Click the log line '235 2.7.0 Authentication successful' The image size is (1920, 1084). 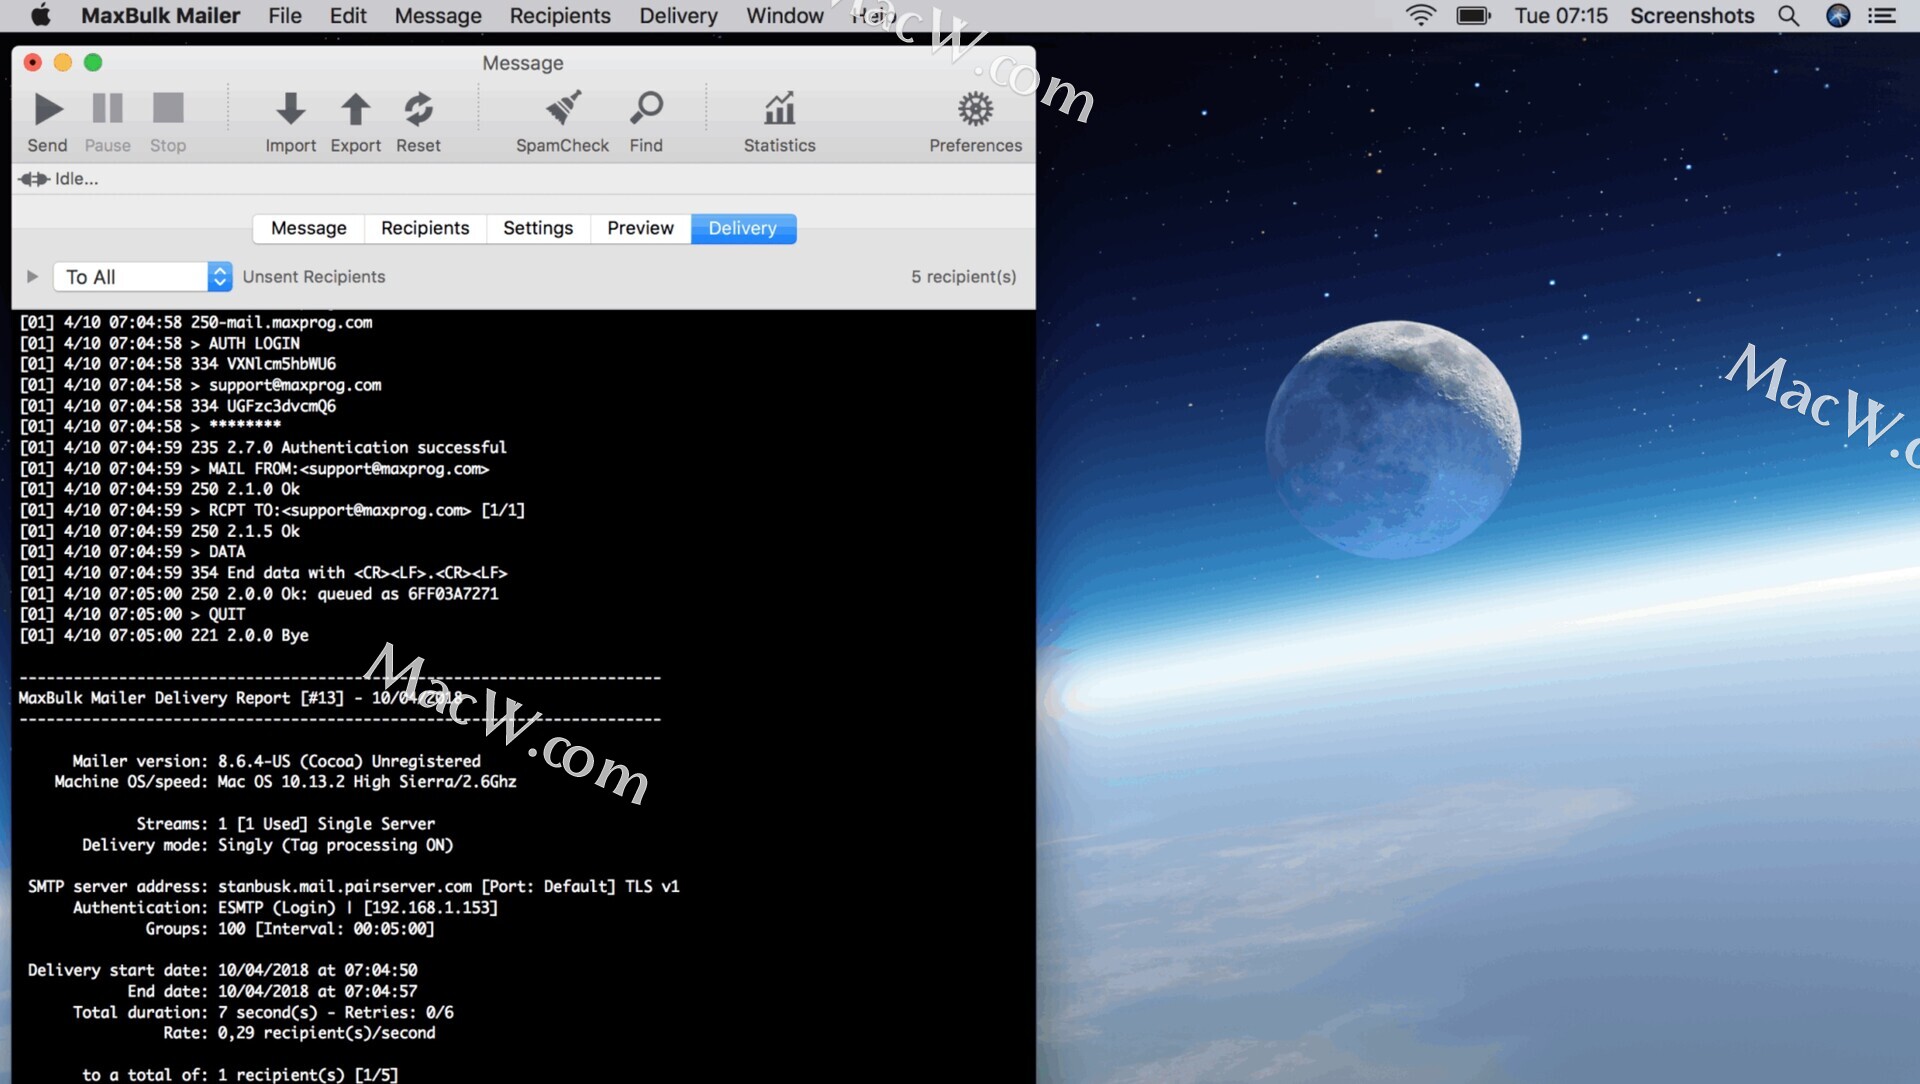[x=263, y=447]
